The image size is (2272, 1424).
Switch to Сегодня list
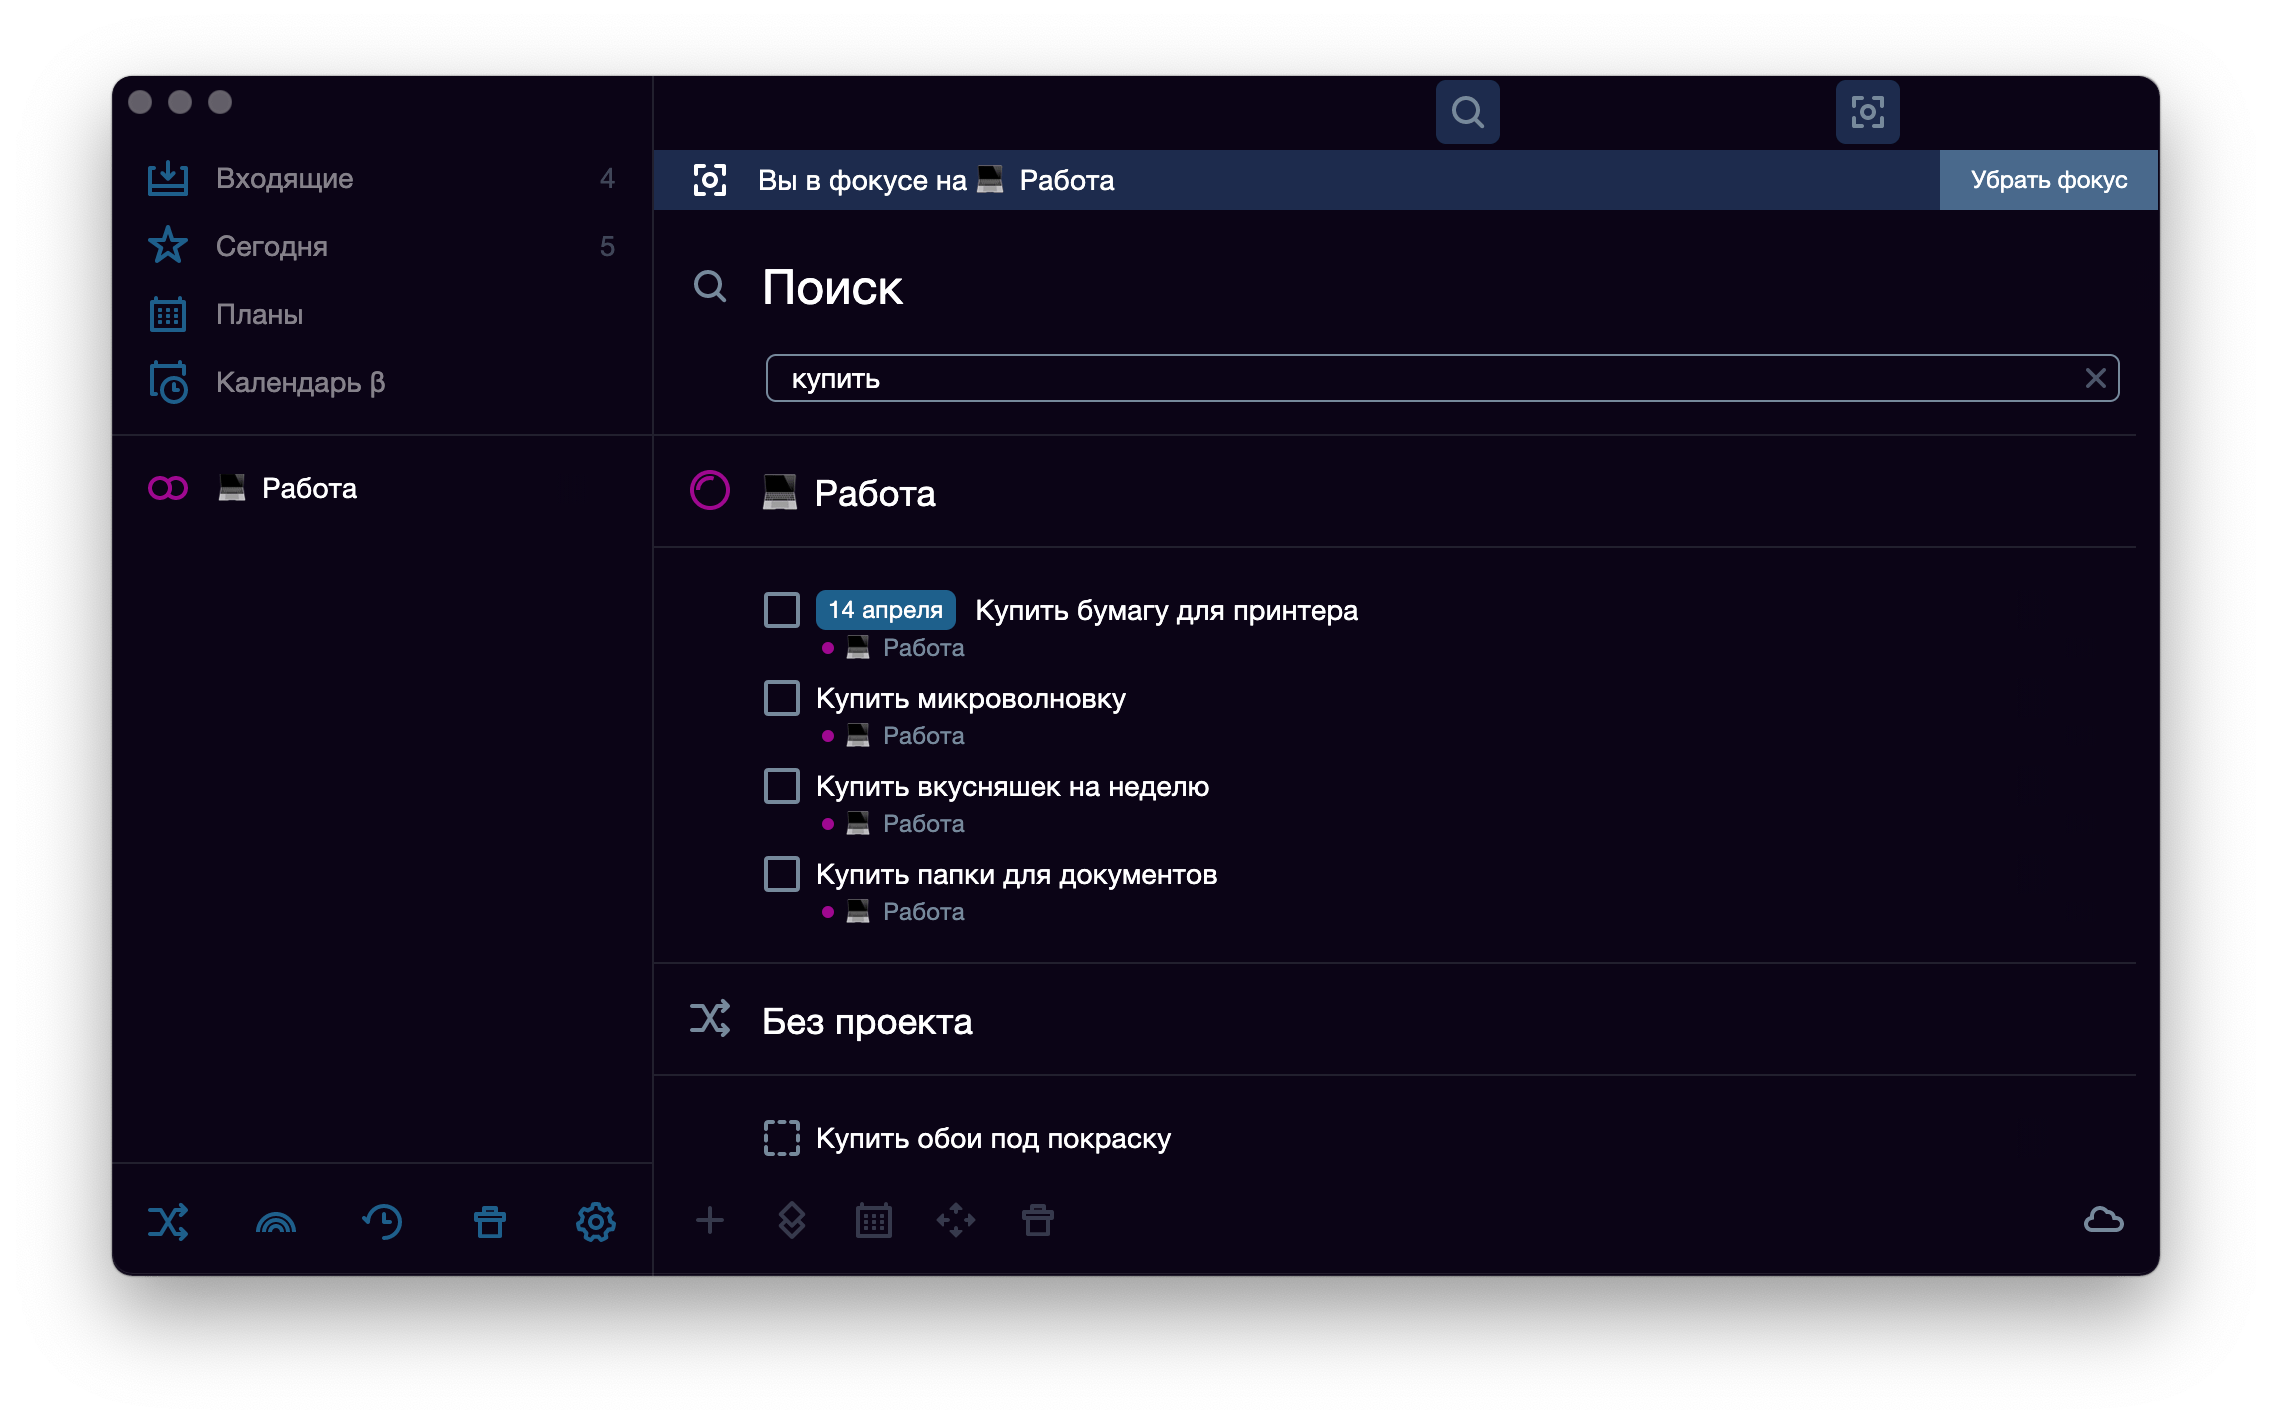click(x=382, y=247)
